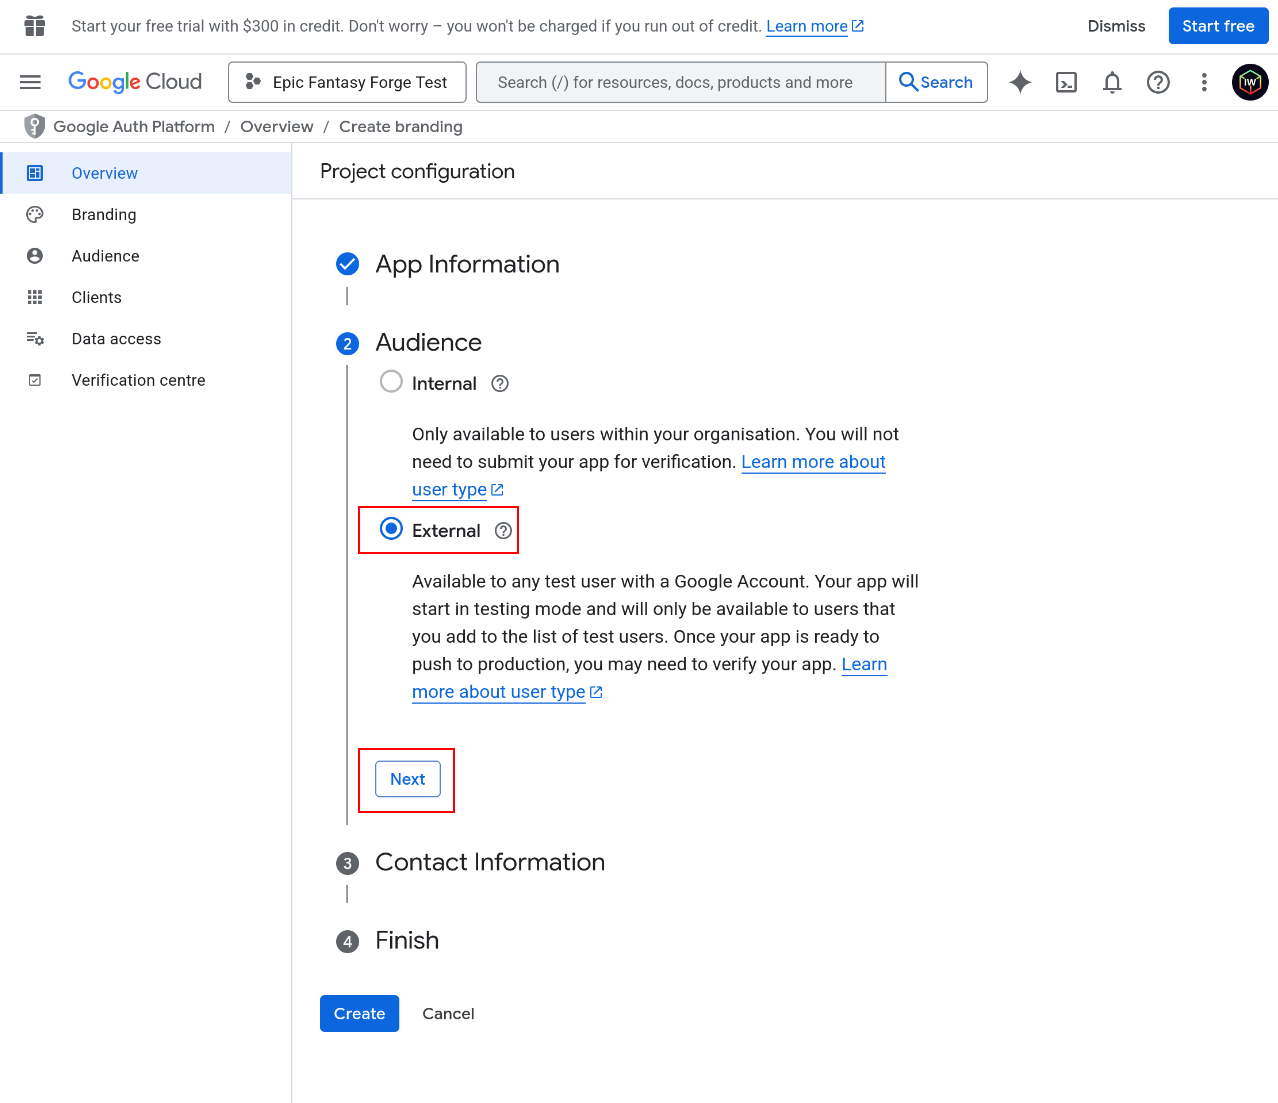This screenshot has width=1278, height=1103.
Task: Open the Cloud Shell terminal icon
Action: (x=1066, y=82)
